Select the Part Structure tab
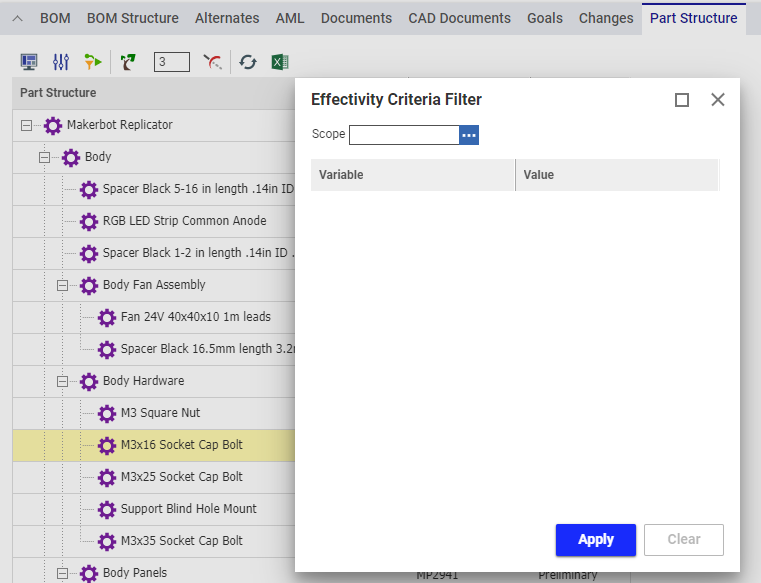 coord(694,18)
